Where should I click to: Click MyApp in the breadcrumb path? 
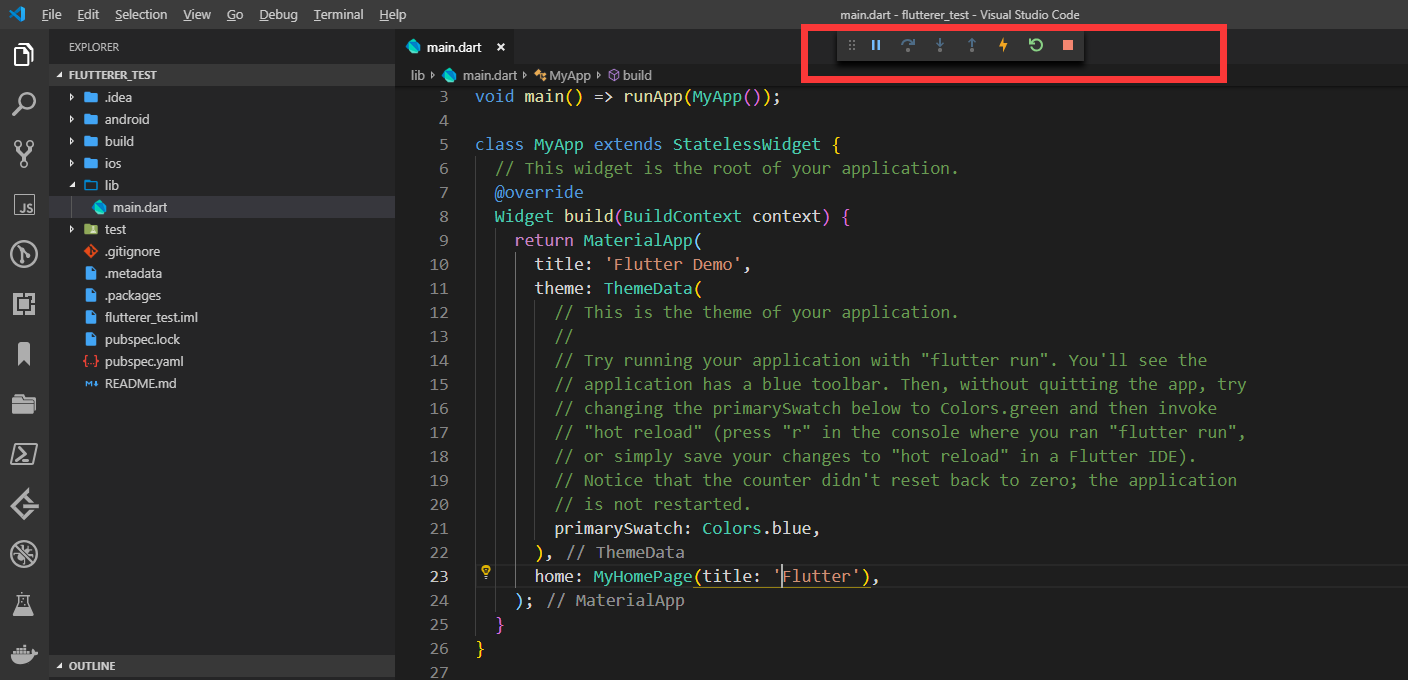click(x=570, y=75)
